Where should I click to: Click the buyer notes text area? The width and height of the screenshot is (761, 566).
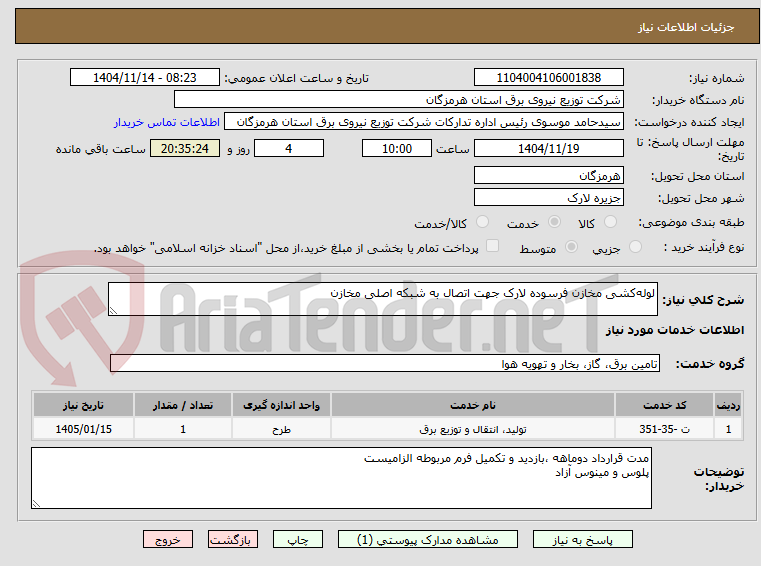(x=341, y=478)
